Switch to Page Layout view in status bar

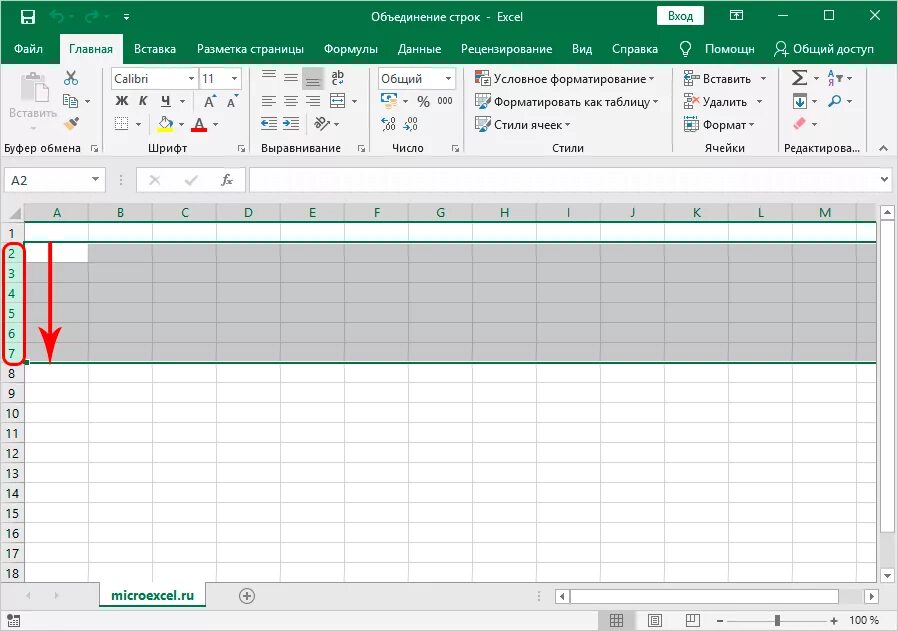coord(655,620)
